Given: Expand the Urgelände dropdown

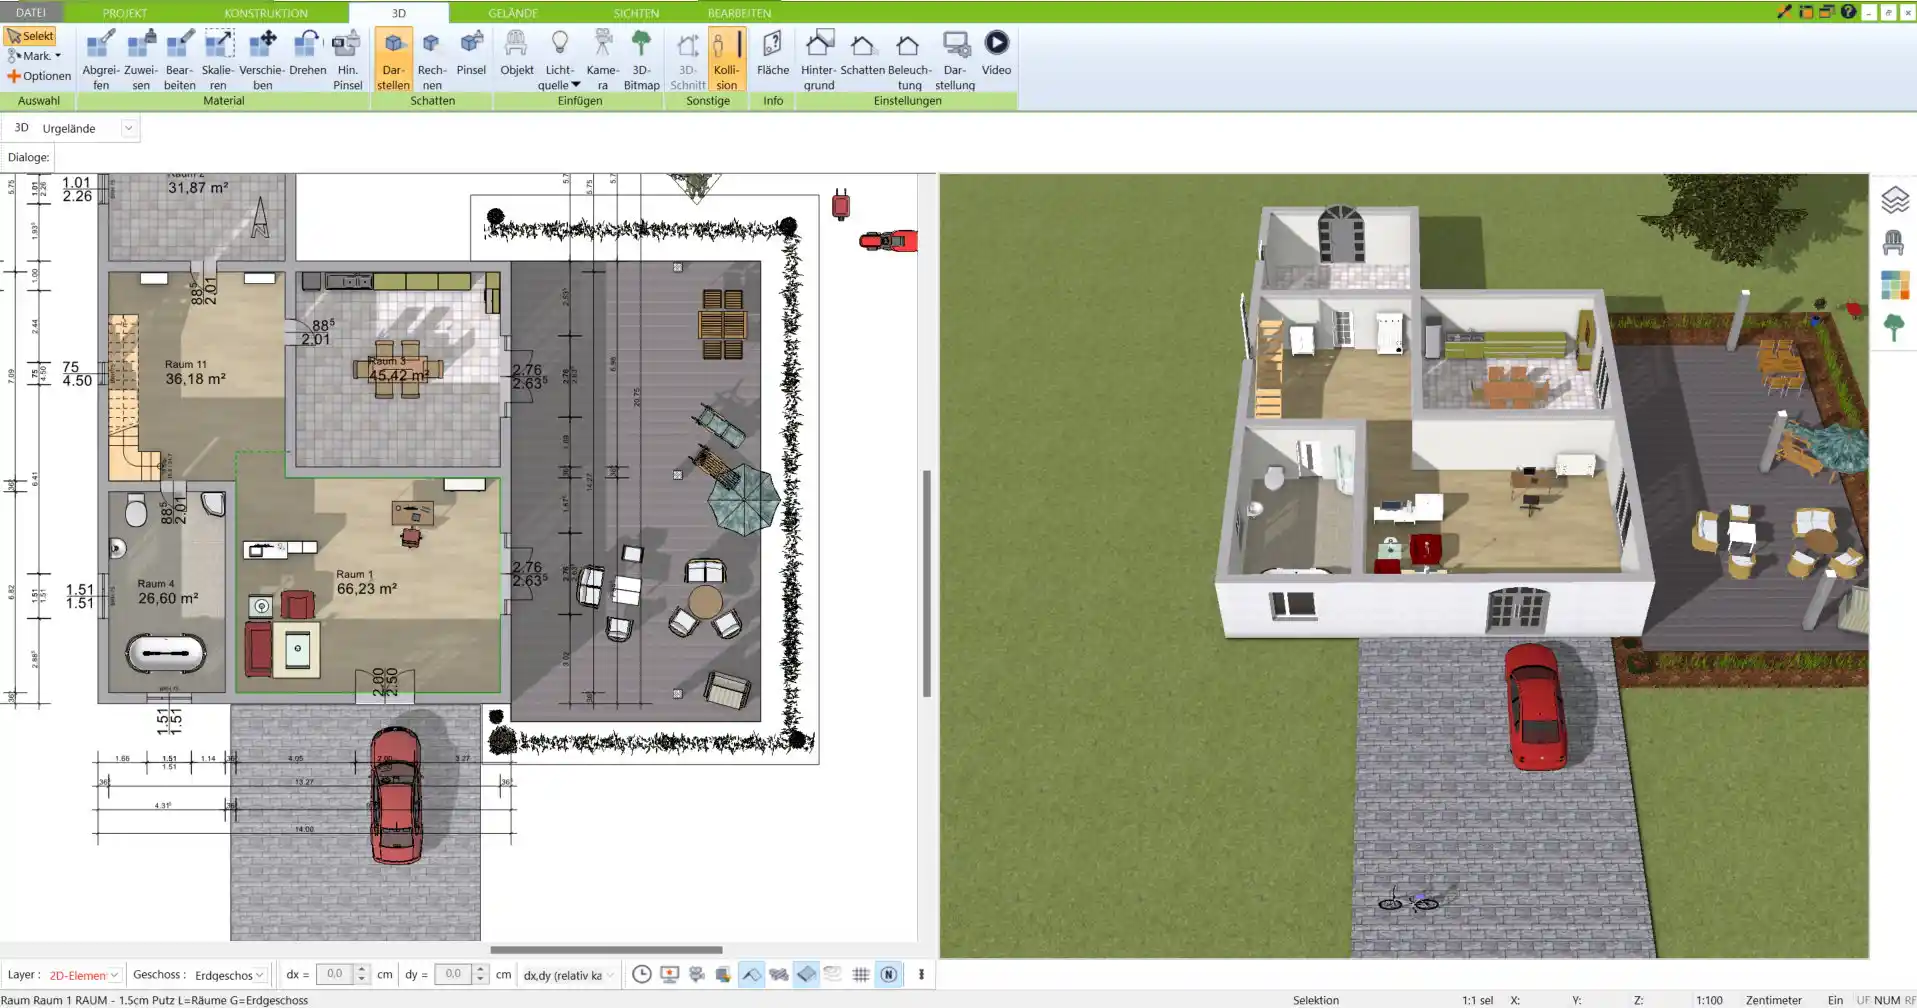Looking at the screenshot, I should click(128, 128).
